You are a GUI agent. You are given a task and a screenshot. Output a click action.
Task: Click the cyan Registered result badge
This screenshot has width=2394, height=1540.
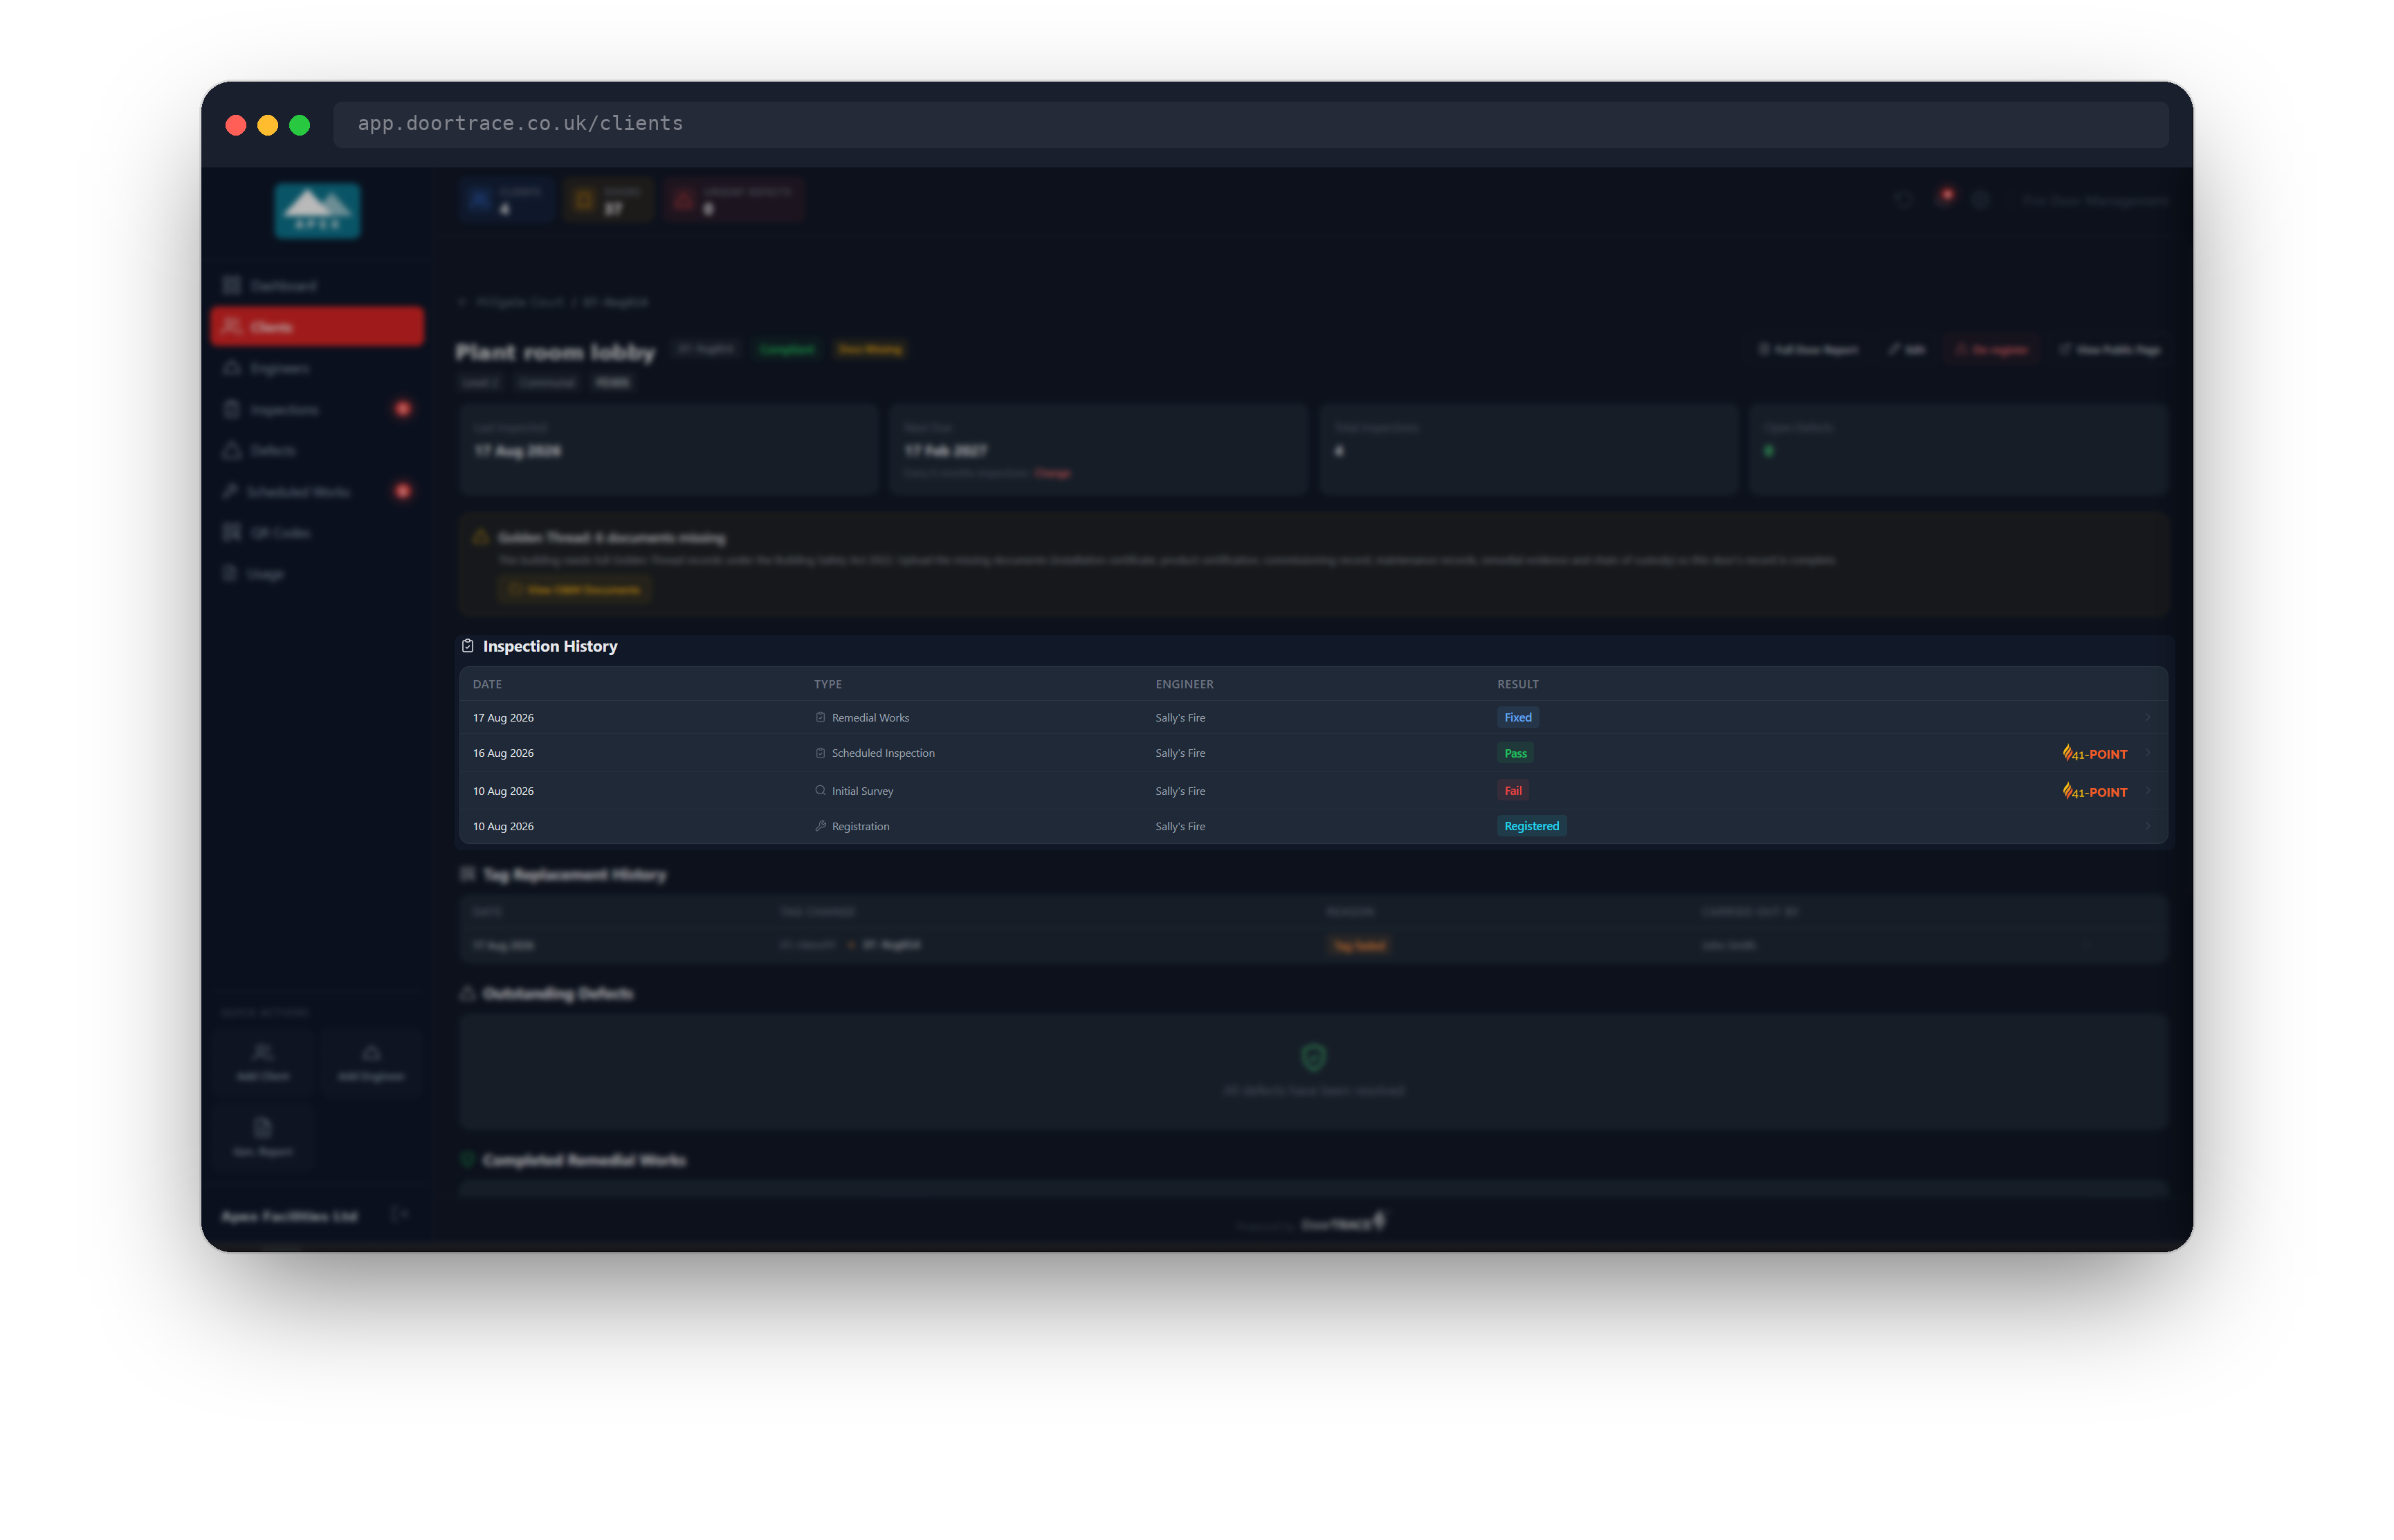pyautogui.click(x=1531, y=826)
